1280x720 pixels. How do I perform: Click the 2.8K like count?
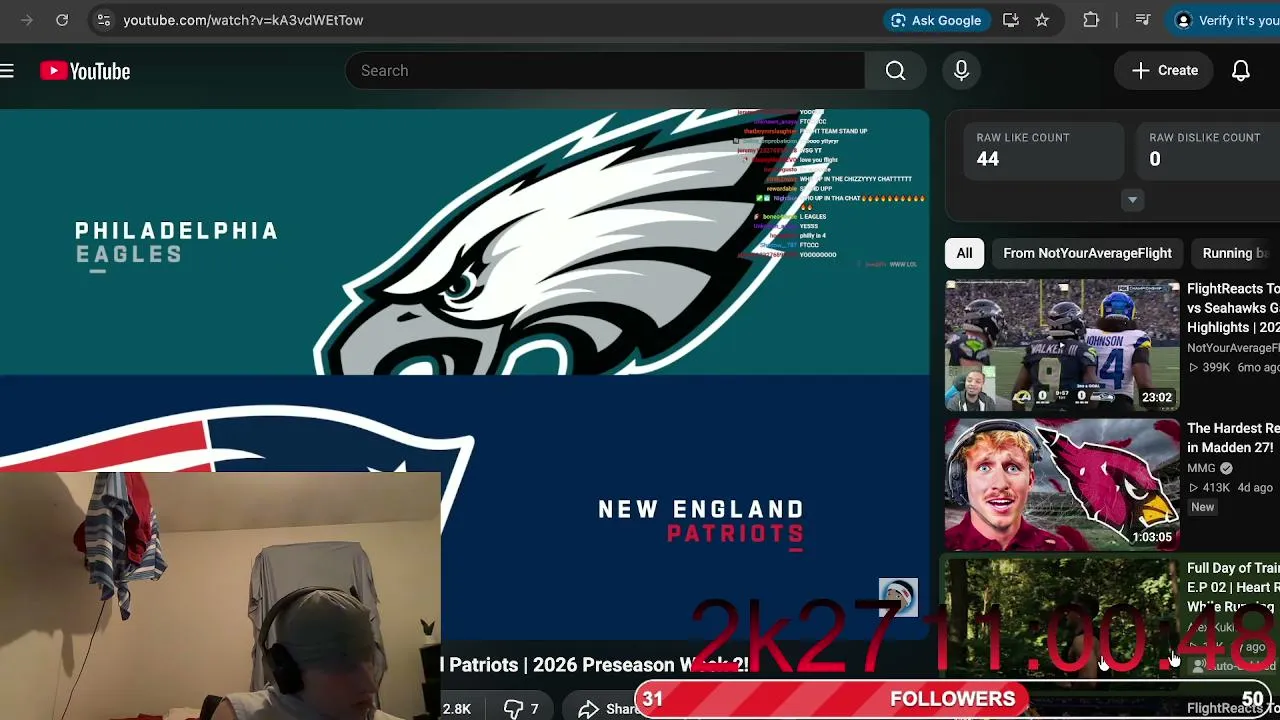[455, 708]
